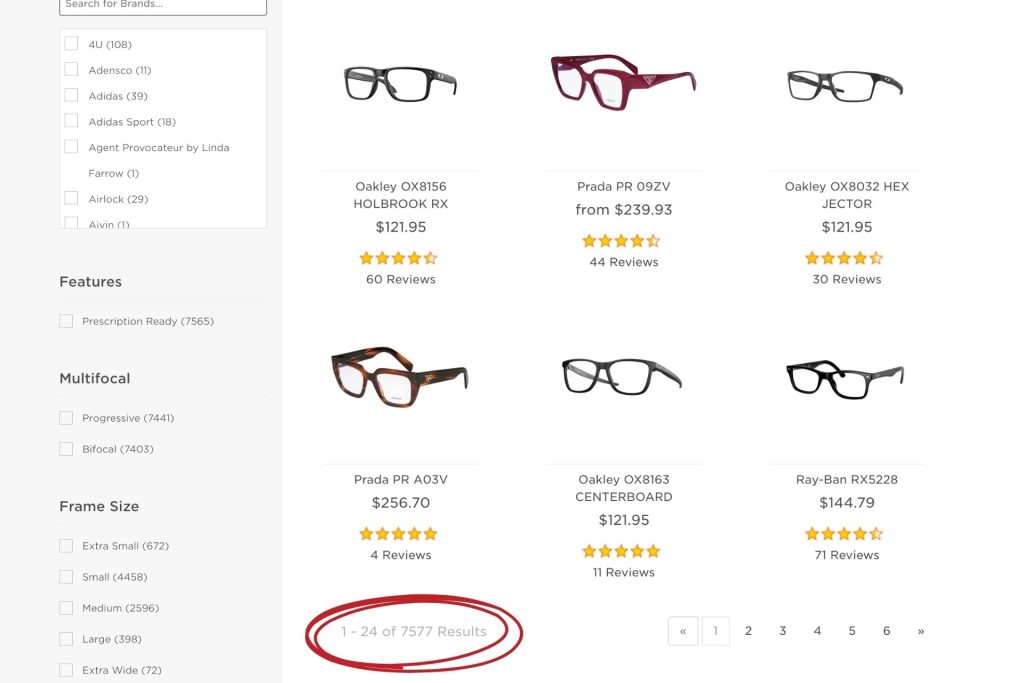1024x683 pixels.
Task: Enable the Extra Wide frame size filter
Action: coord(66,670)
